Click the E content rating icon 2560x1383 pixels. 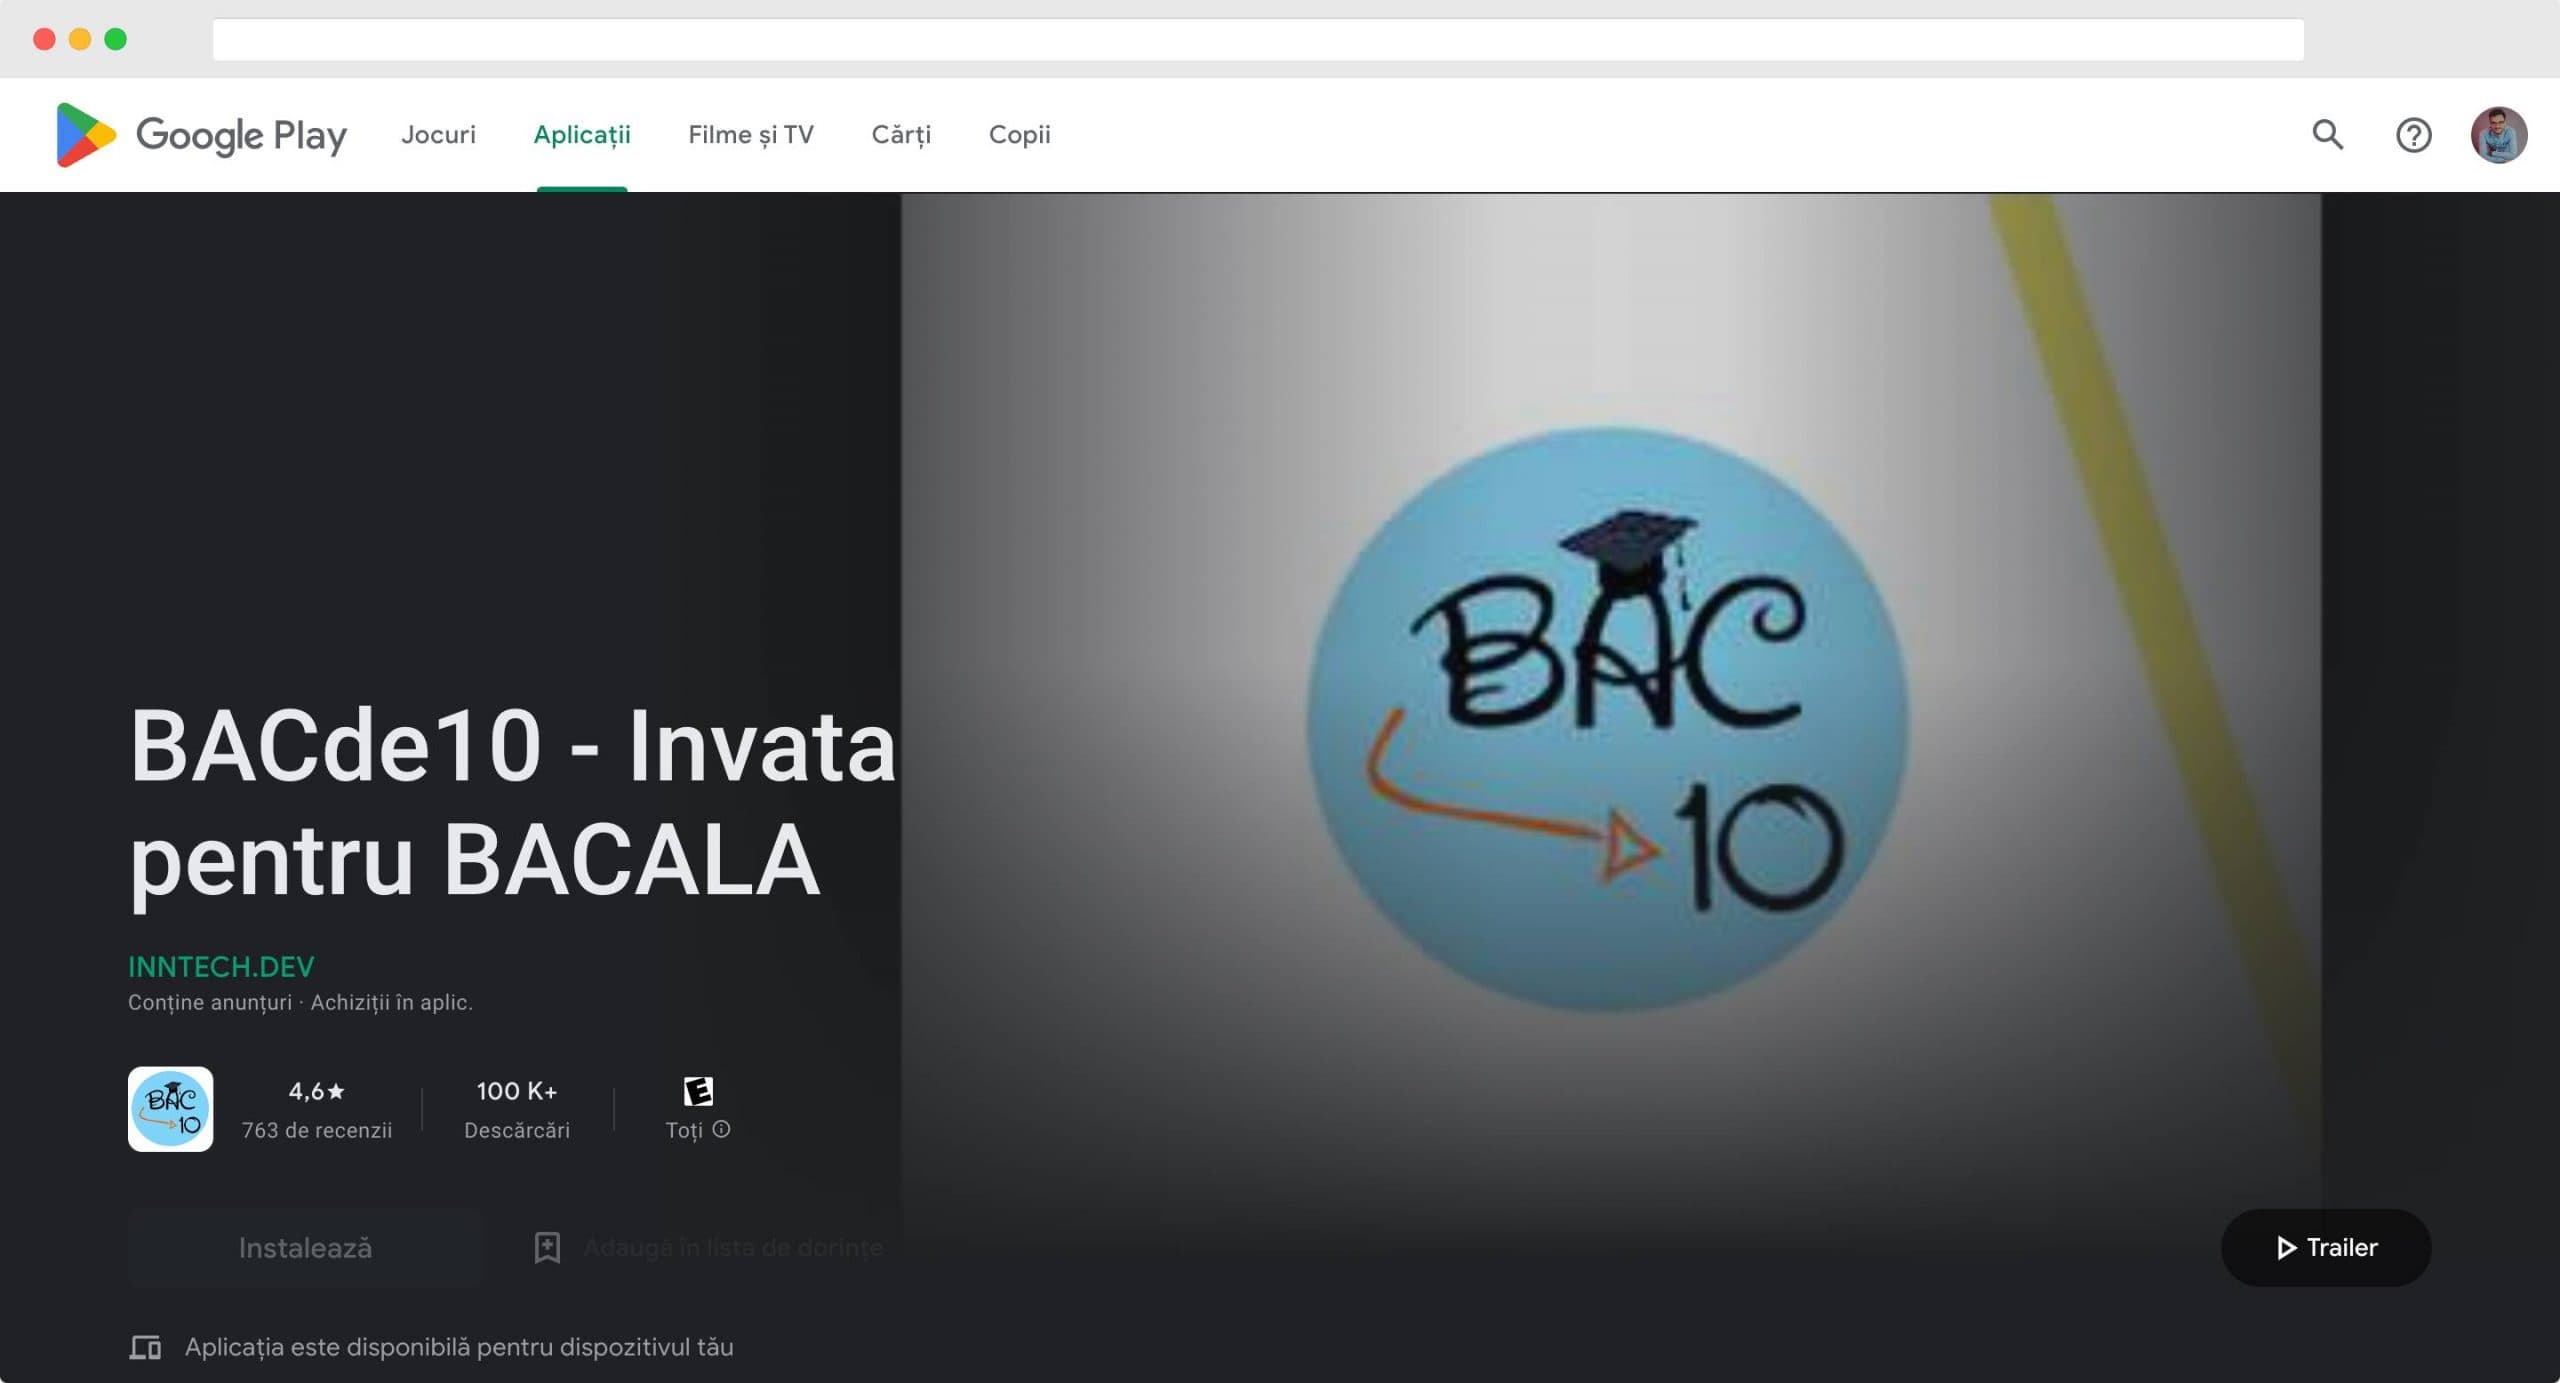point(698,1091)
